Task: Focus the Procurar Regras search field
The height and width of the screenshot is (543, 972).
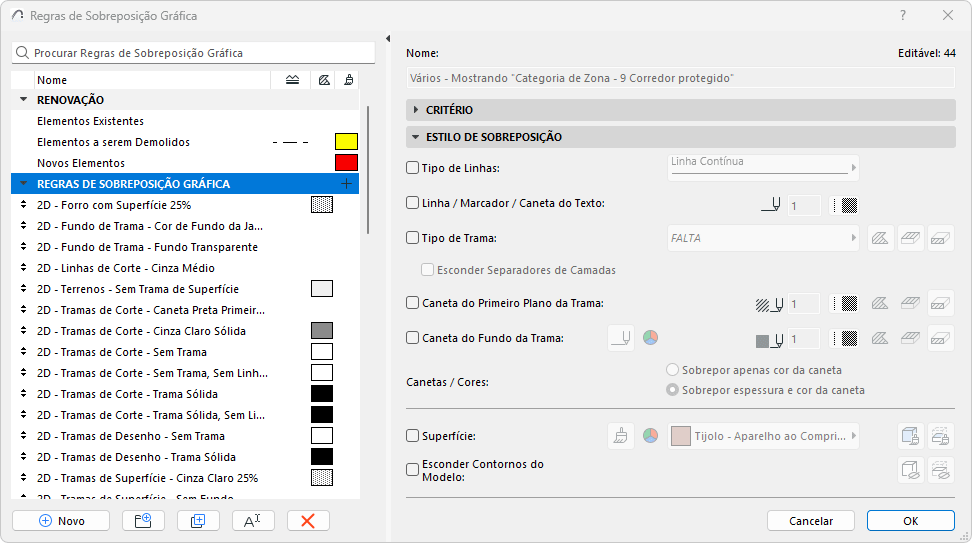Action: [x=193, y=53]
